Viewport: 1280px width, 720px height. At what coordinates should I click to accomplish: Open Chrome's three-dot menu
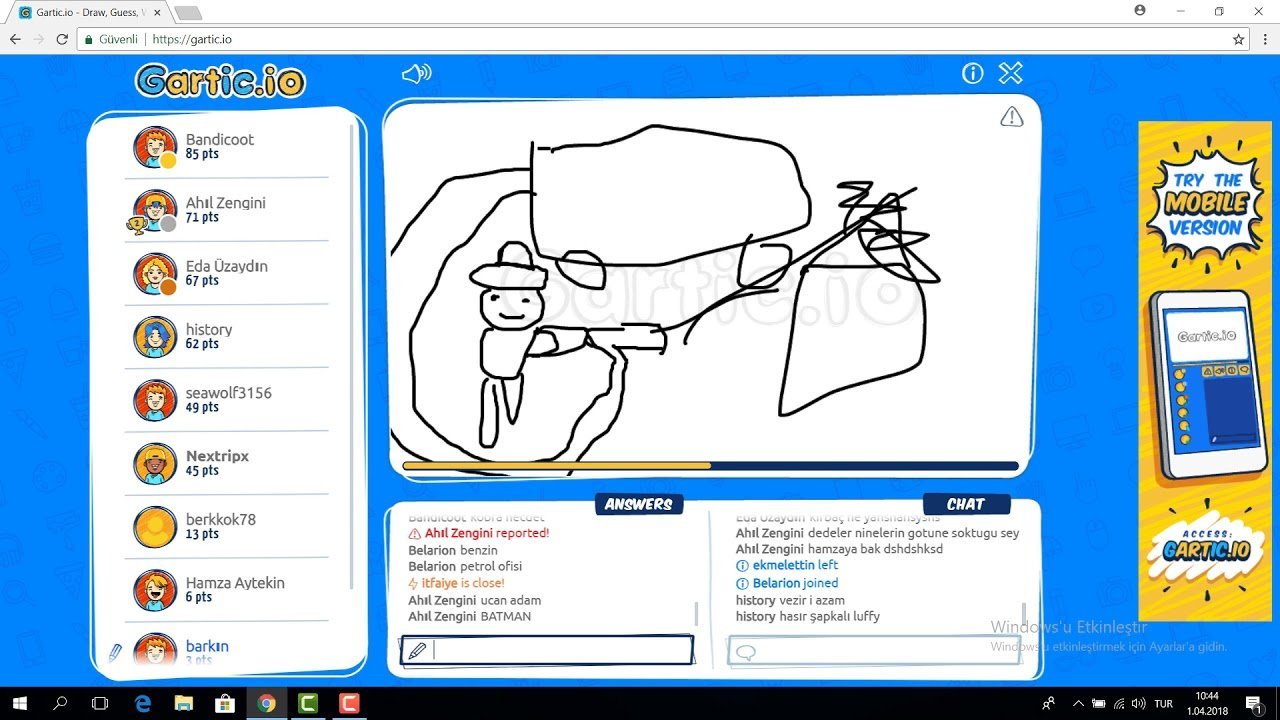(1265, 39)
